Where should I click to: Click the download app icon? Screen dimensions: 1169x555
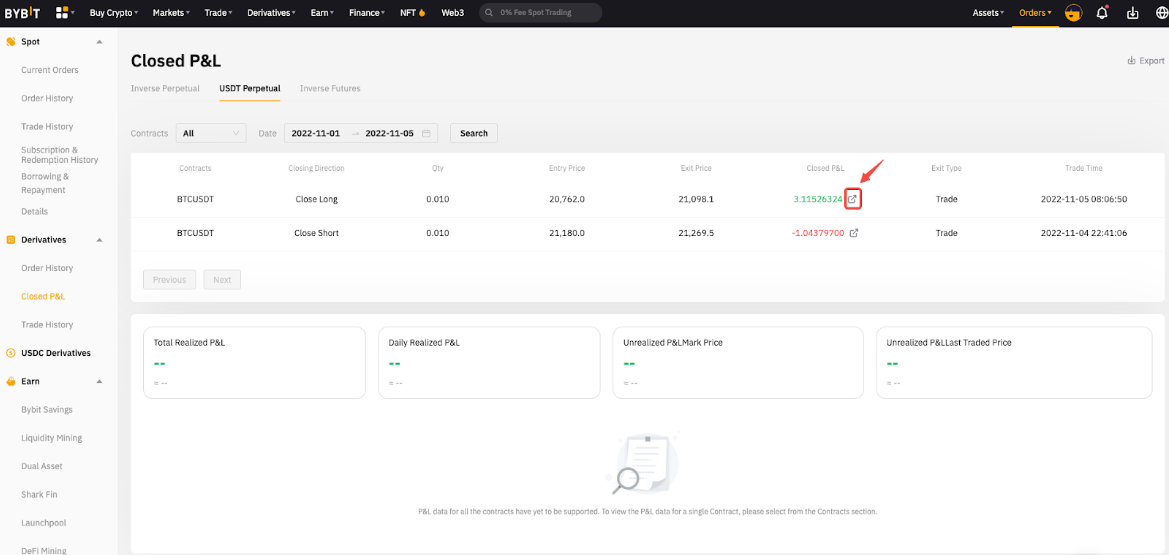[1132, 13]
